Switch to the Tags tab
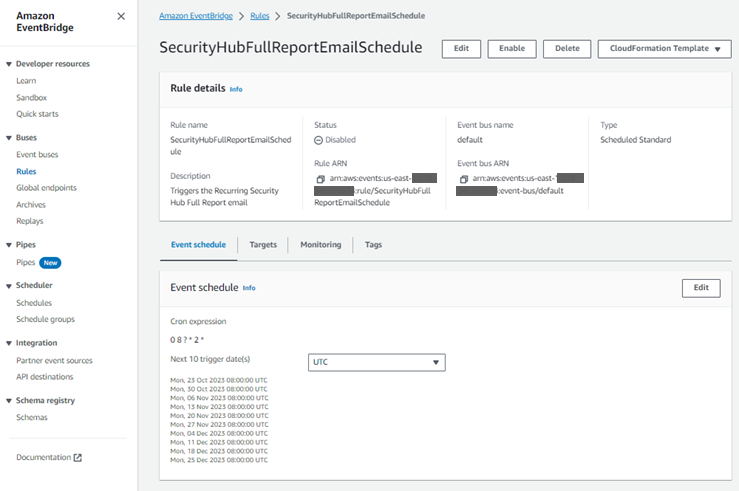Viewport: 739px width, 491px height. 373,245
